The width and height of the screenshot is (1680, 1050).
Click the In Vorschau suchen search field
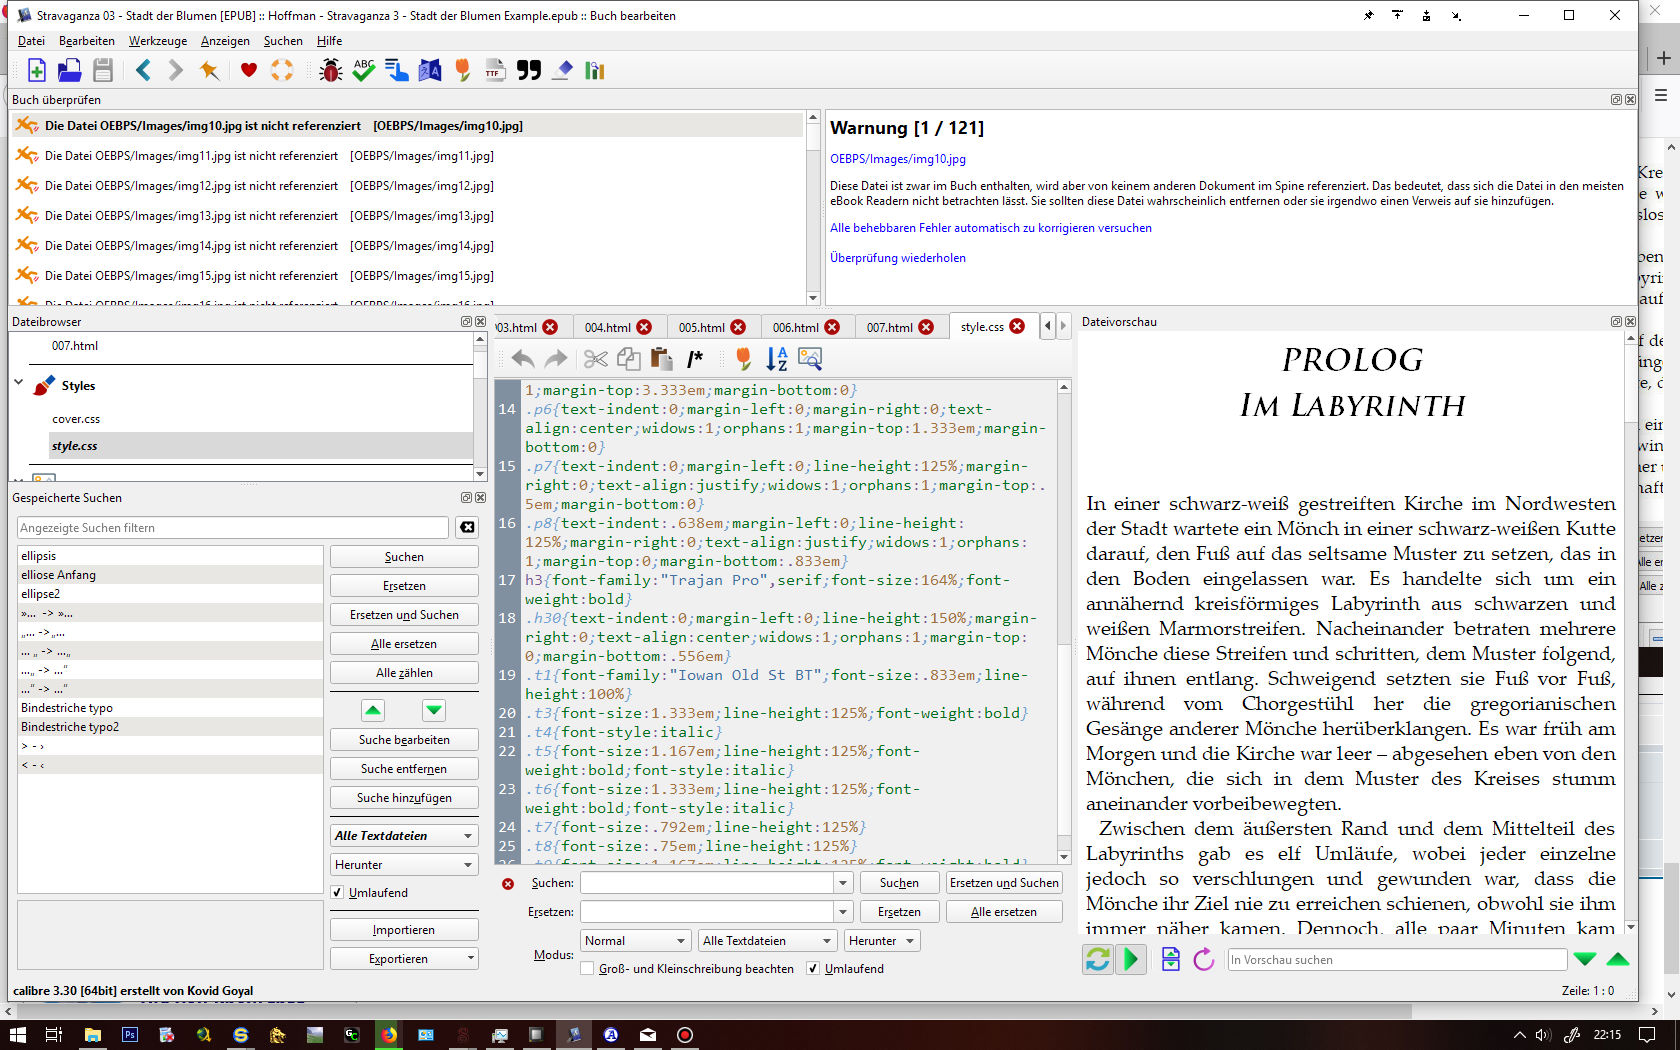point(1396,960)
